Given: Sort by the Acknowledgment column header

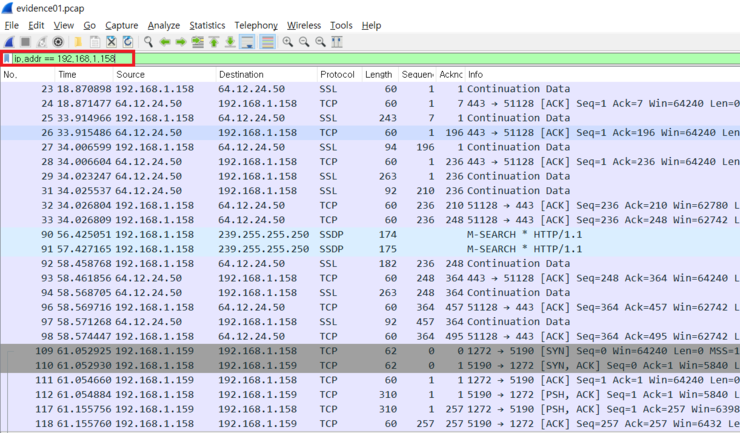Looking at the screenshot, I should pyautogui.click(x=451, y=75).
